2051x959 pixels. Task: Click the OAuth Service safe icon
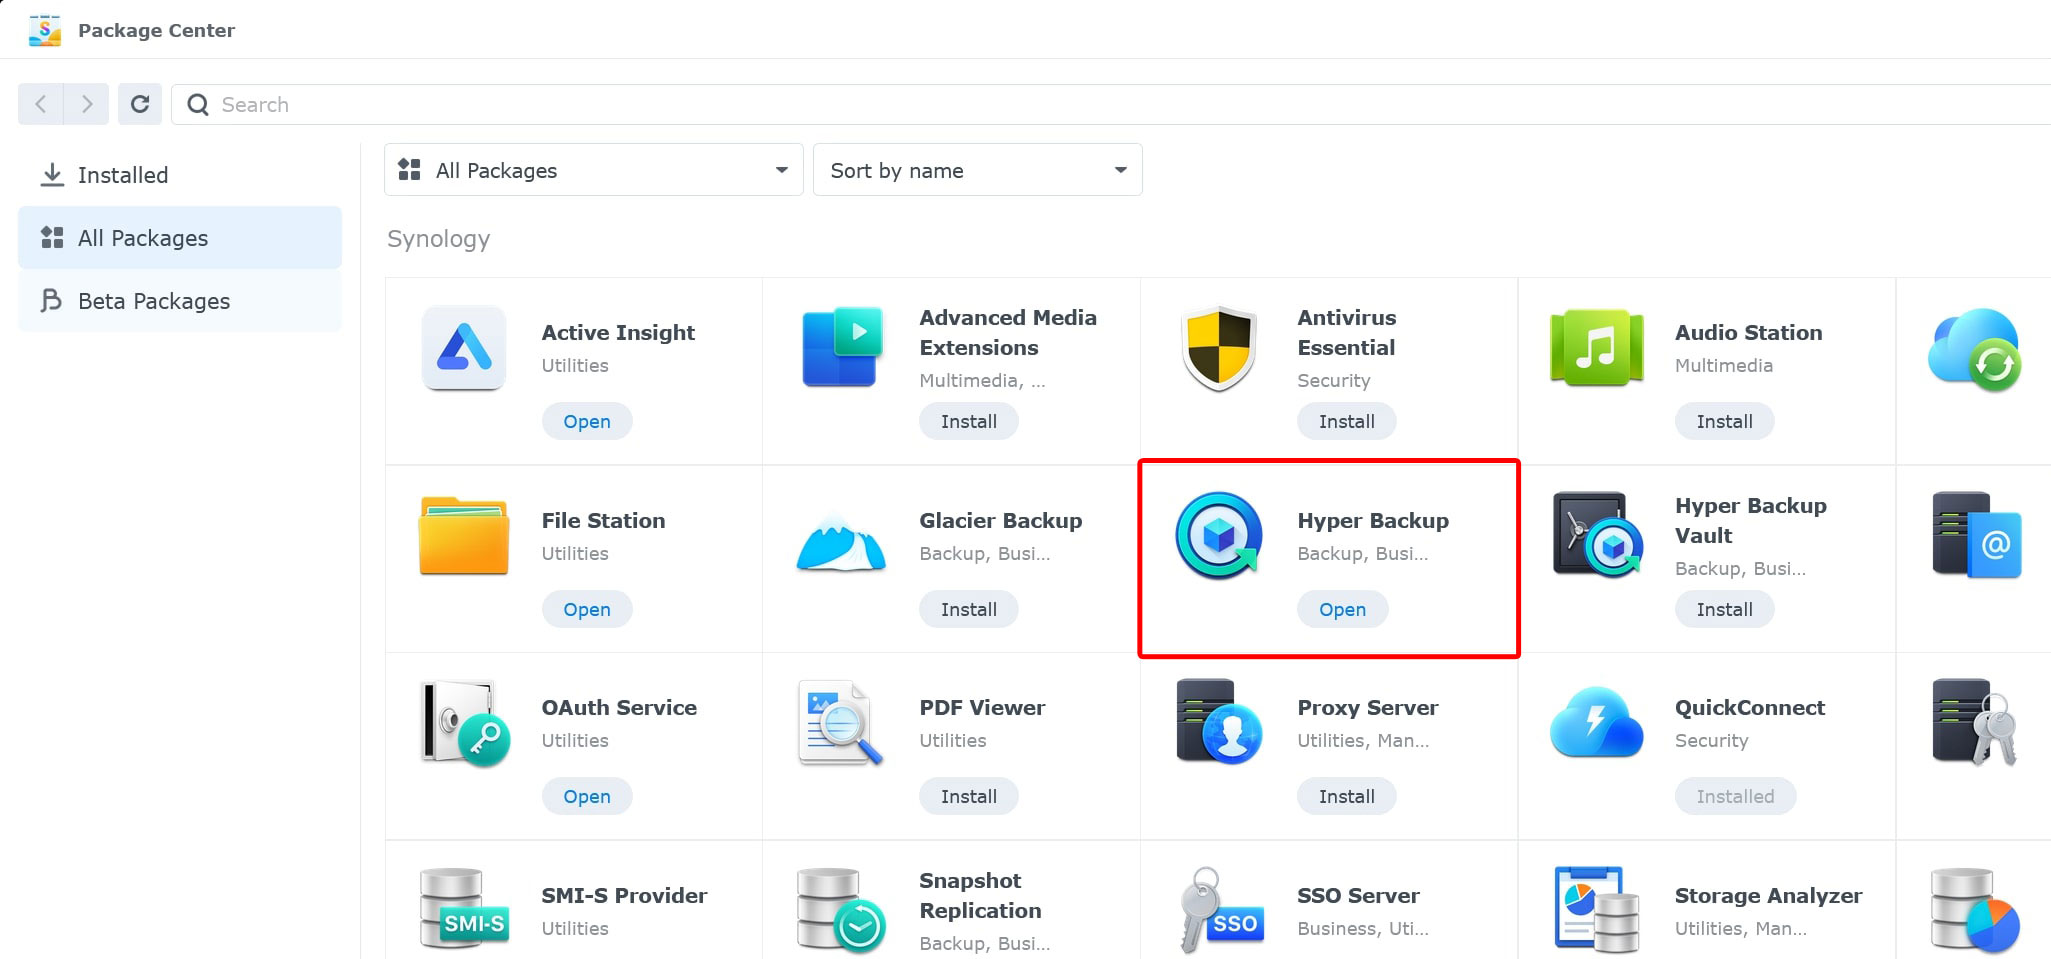pos(466,724)
